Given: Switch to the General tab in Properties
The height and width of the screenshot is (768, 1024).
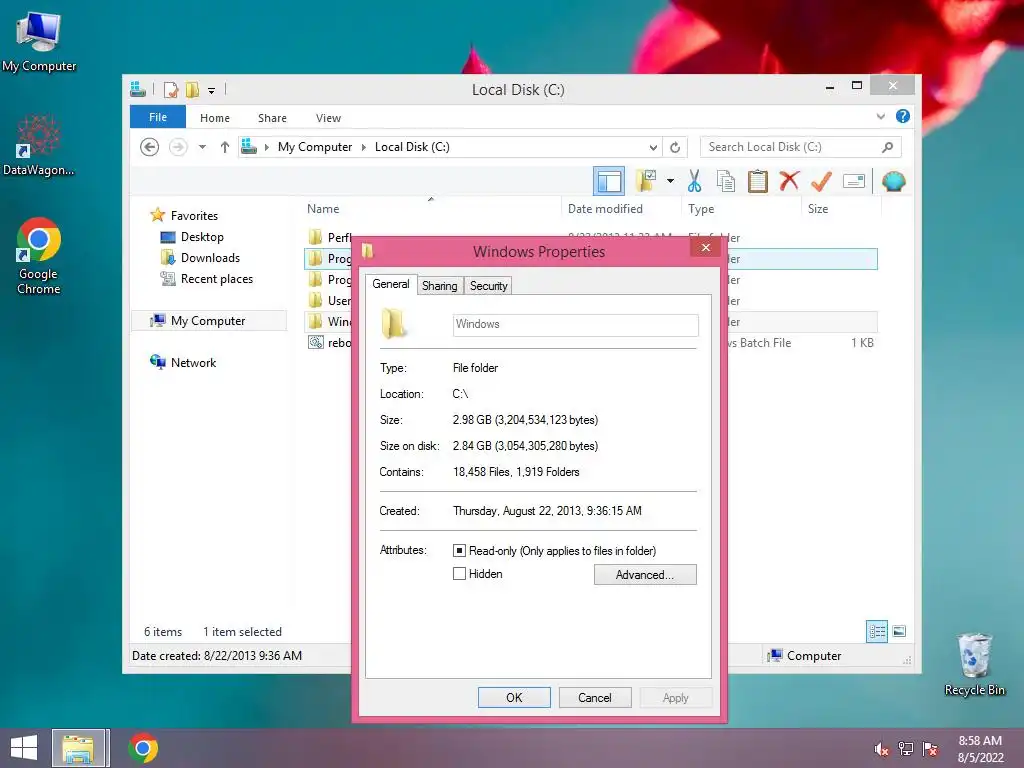Looking at the screenshot, I should tap(391, 284).
